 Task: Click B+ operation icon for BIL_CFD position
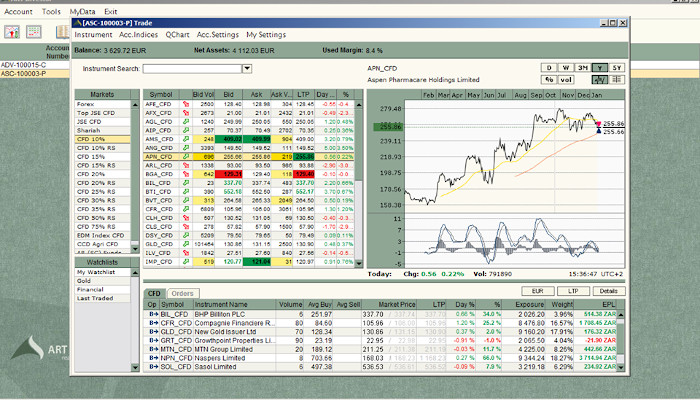click(153, 313)
